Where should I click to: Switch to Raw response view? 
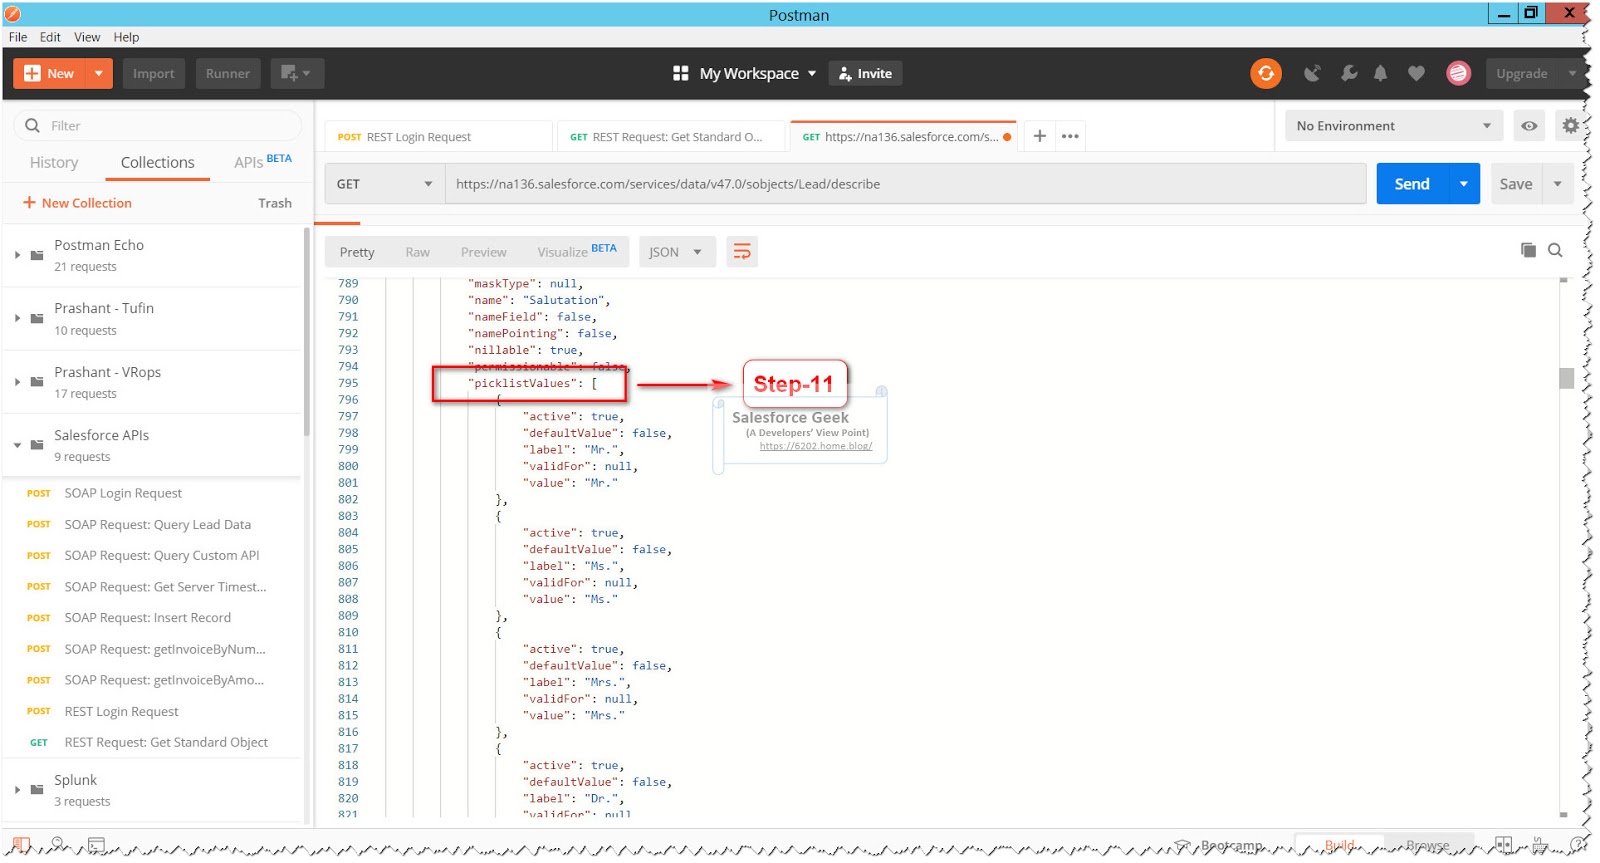(x=417, y=252)
